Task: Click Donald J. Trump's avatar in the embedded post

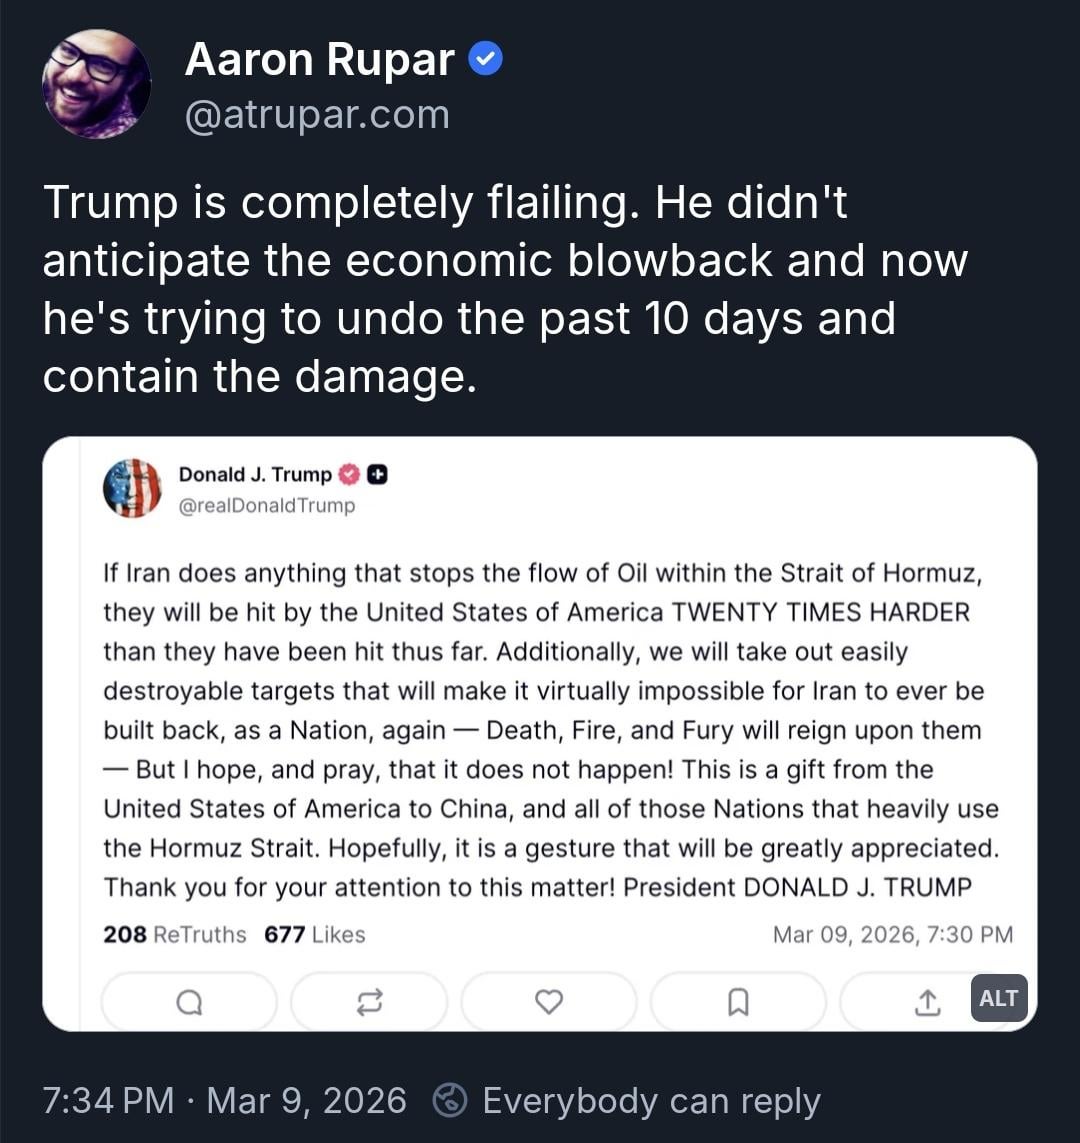Action: (132, 488)
